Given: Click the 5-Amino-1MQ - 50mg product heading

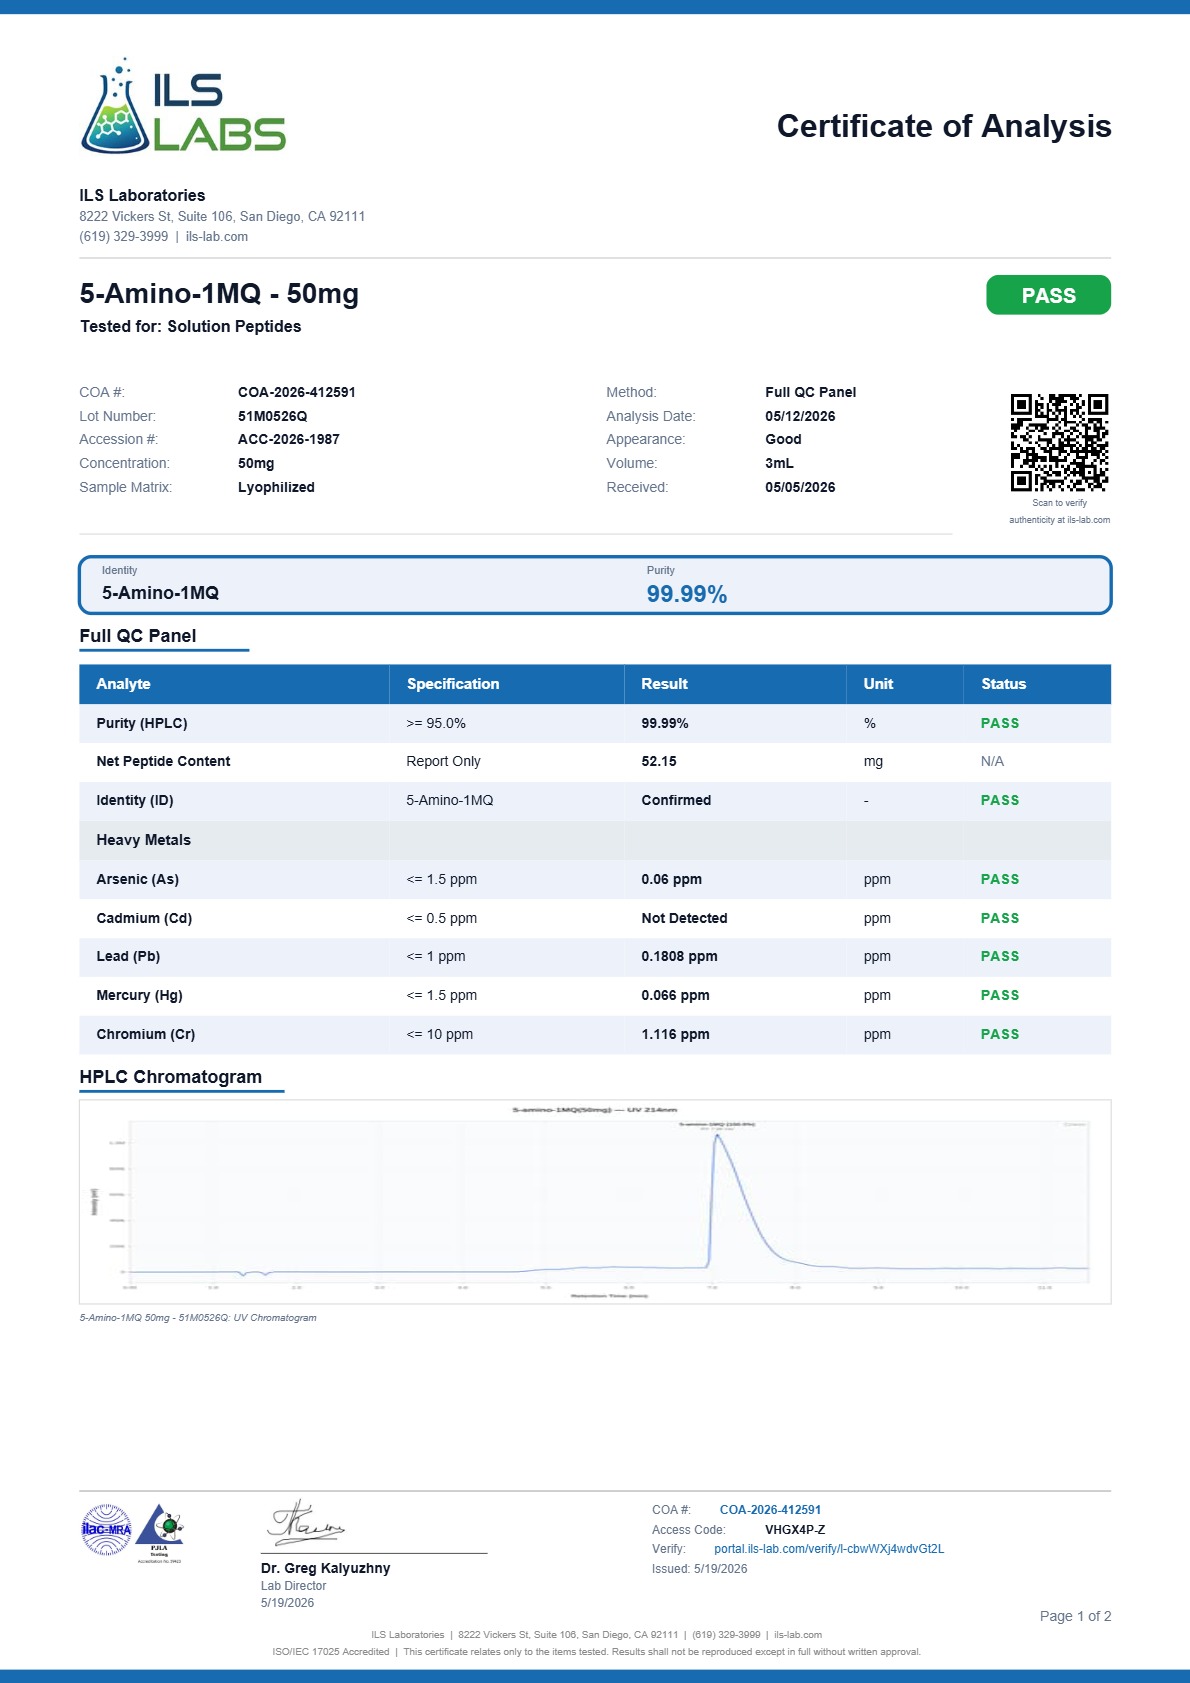Looking at the screenshot, I should 219,294.
